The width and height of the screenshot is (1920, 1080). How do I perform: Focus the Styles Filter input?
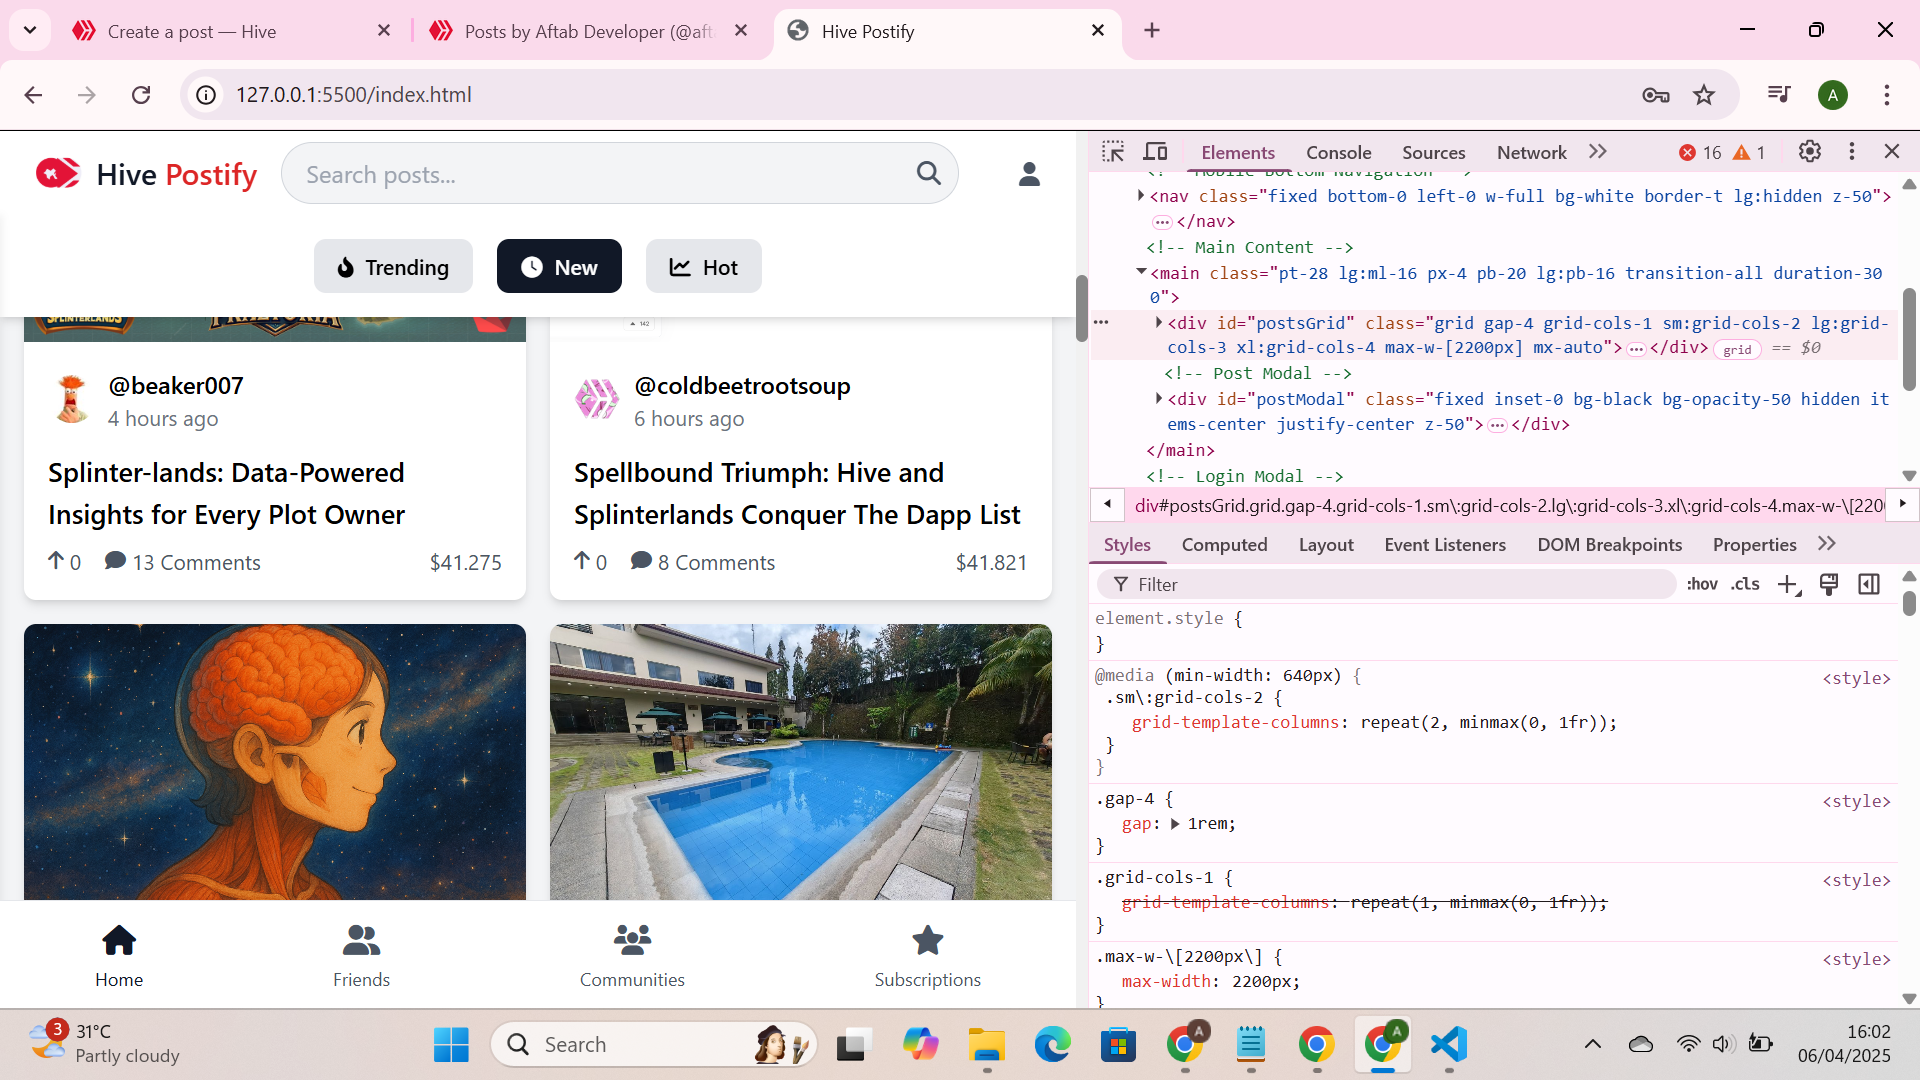1386,585
